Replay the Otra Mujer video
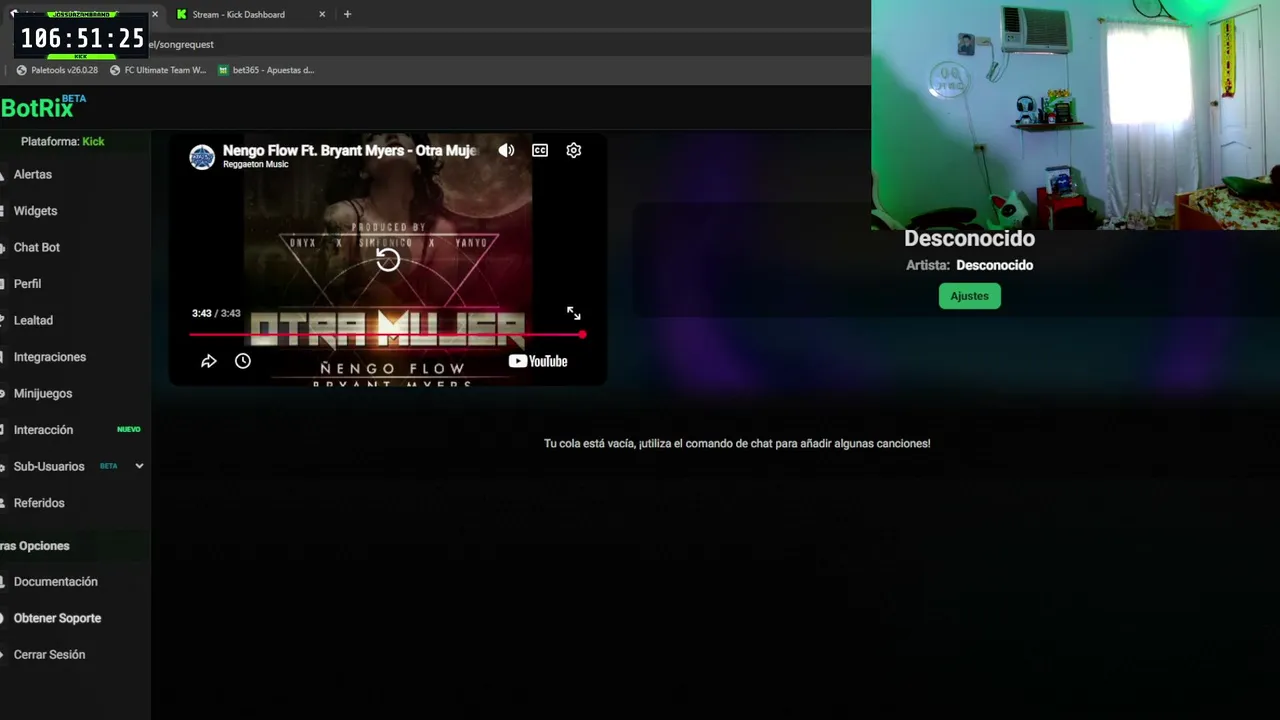This screenshot has height=720, width=1280. [x=388, y=260]
